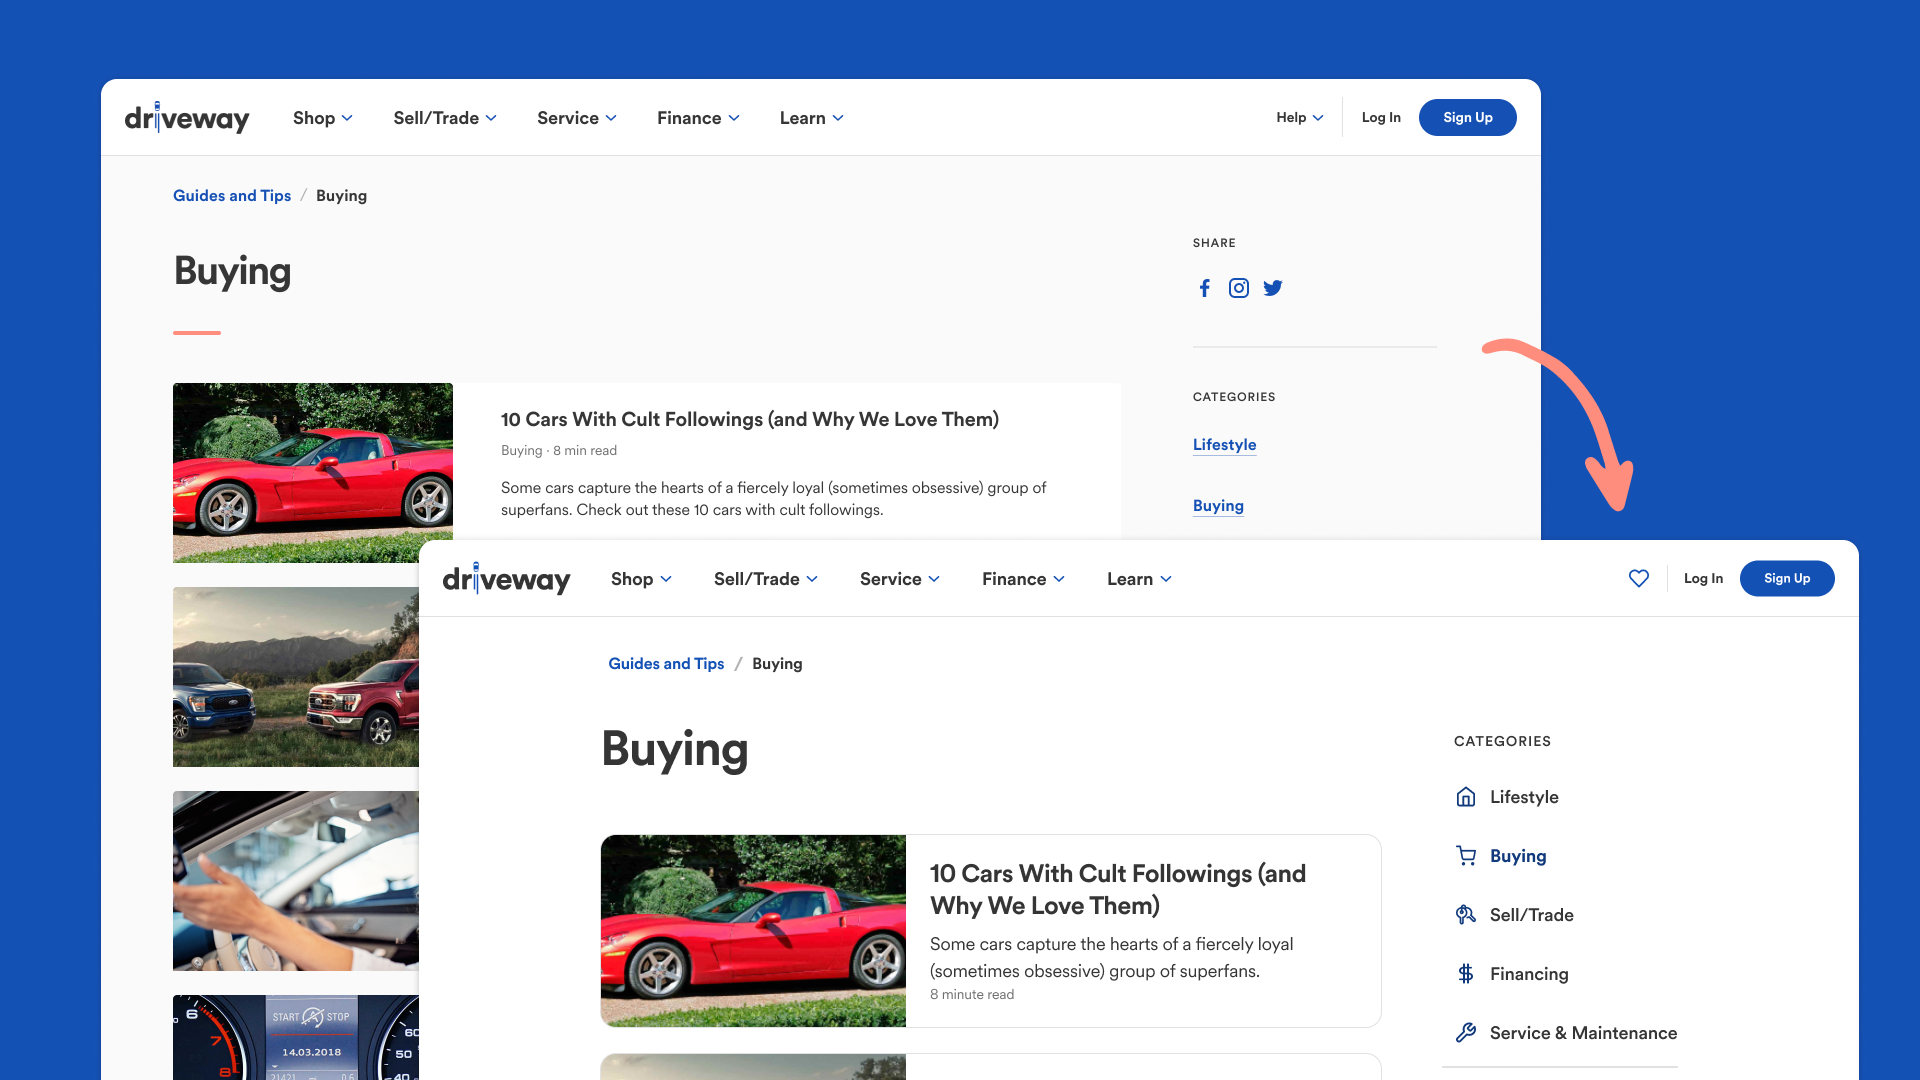1920x1080 pixels.
Task: Click the Sell/Trade category icon
Action: pyautogui.click(x=1466, y=915)
